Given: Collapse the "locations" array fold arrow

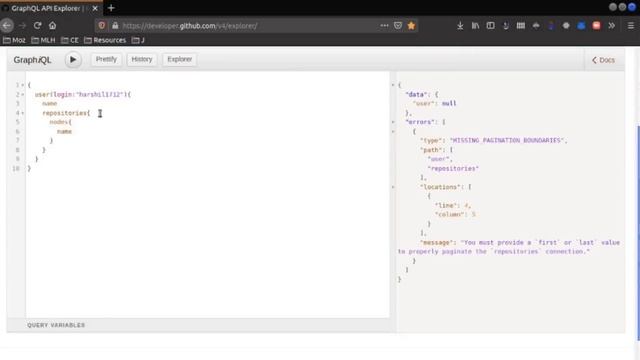Looking at the screenshot, I should pyautogui.click(x=393, y=187).
